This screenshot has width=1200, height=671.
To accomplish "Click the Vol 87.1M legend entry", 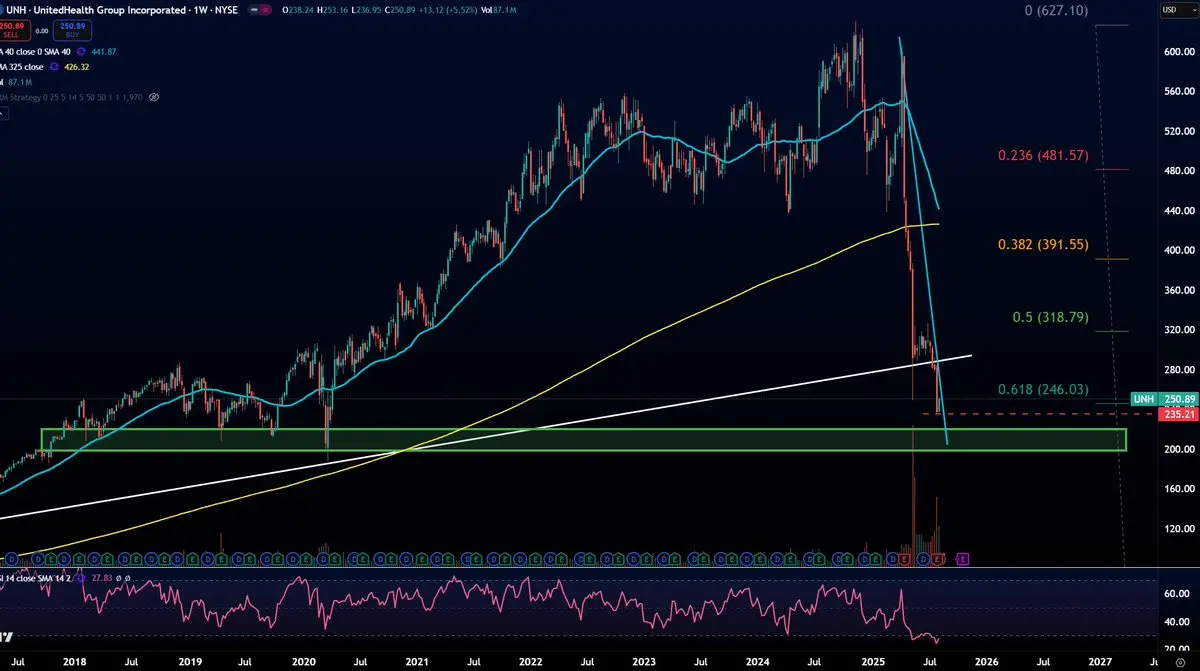I will pyautogui.click(x=16, y=82).
